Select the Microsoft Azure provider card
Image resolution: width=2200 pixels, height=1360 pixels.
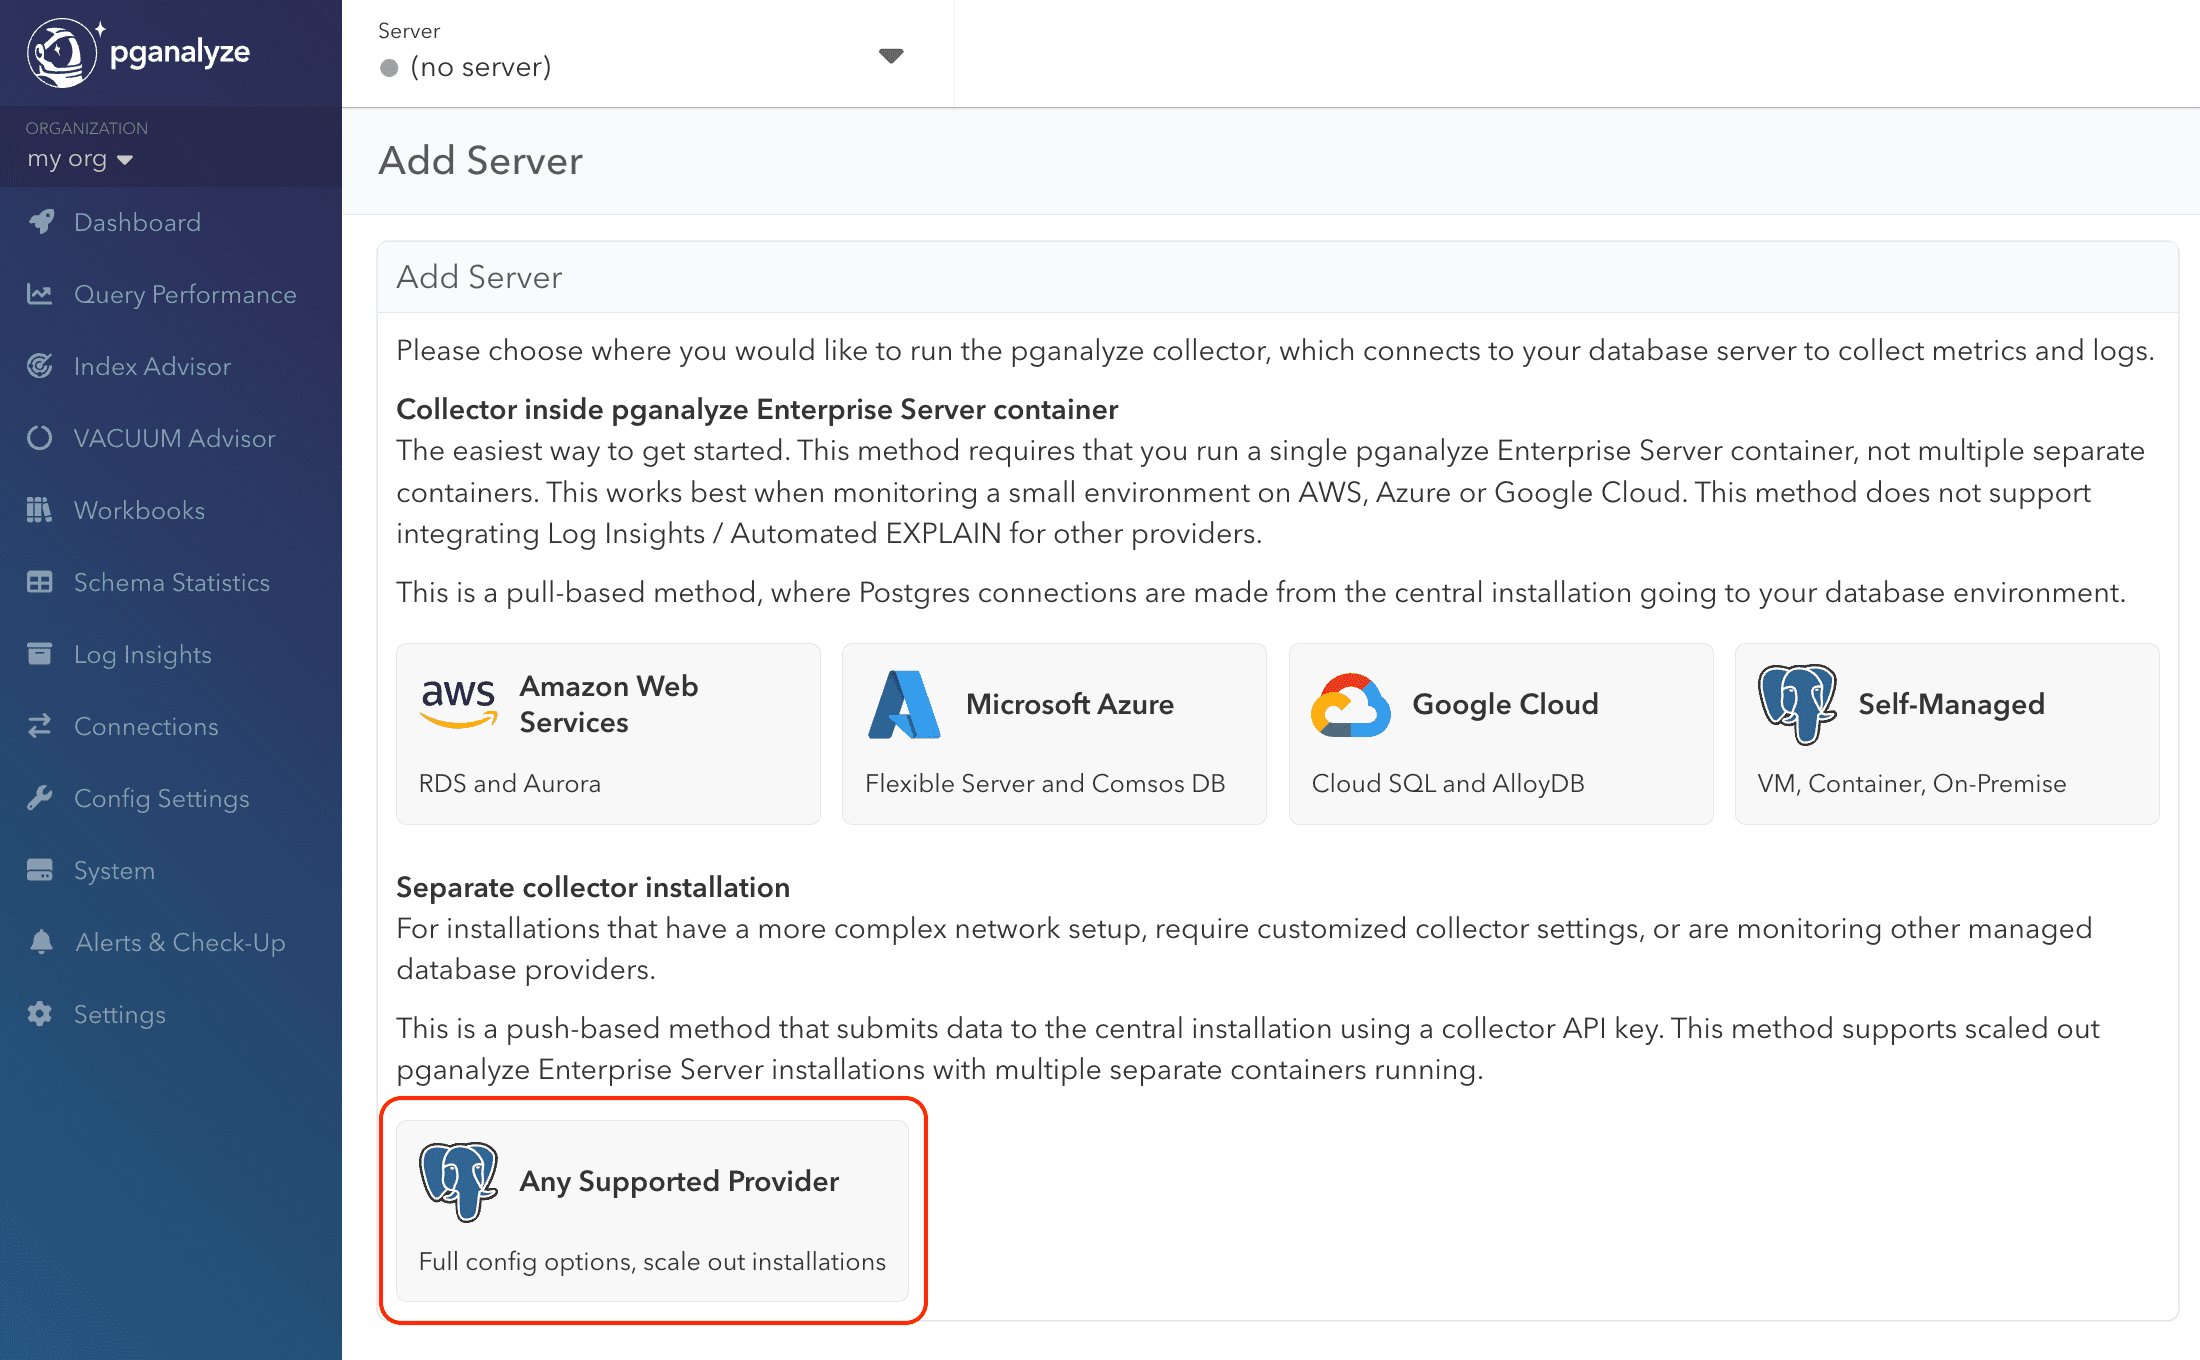tap(1054, 734)
